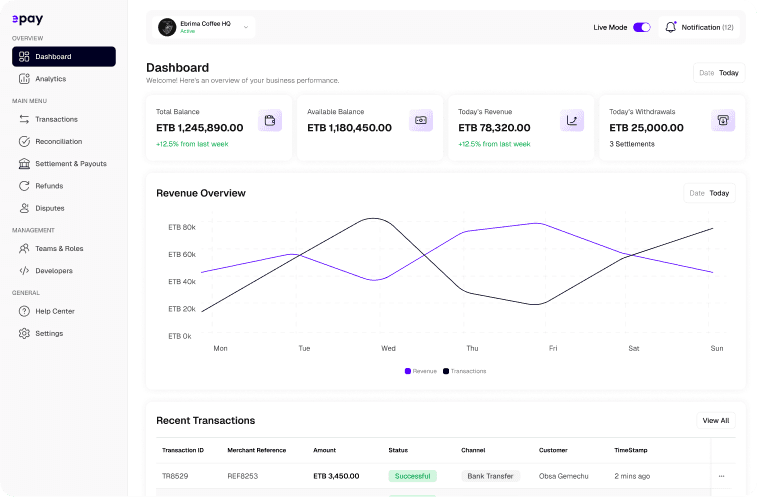Screen dimensions: 757x497
Task: Open Settings in the sidebar
Action: click(64, 334)
